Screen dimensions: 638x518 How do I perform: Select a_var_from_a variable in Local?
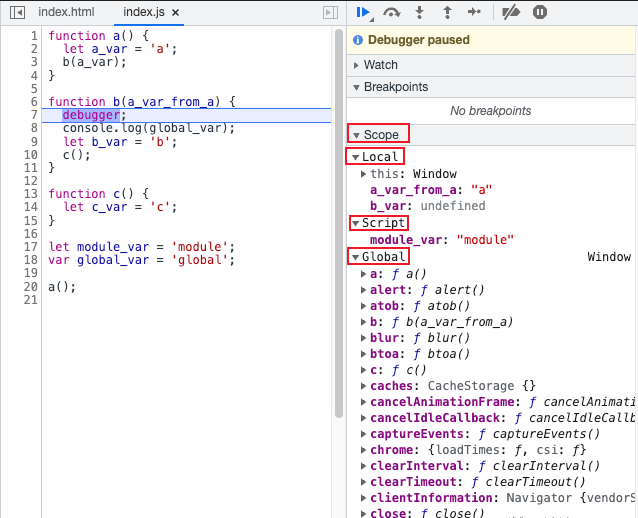click(x=431, y=190)
